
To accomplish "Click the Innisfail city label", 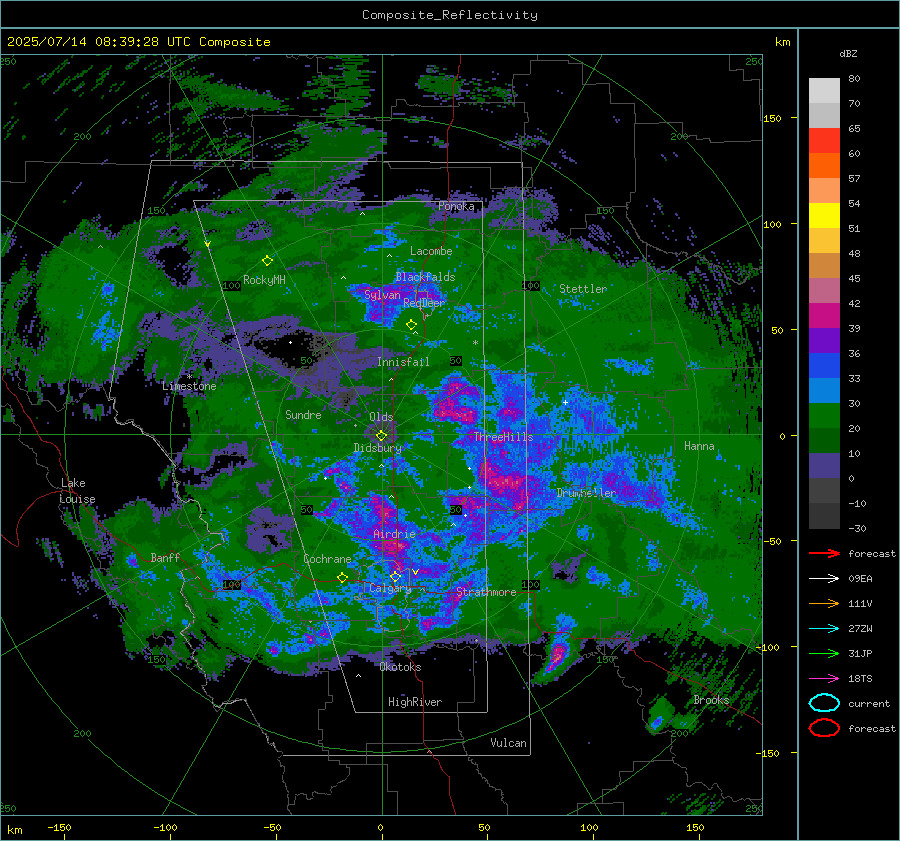I will [x=403, y=362].
